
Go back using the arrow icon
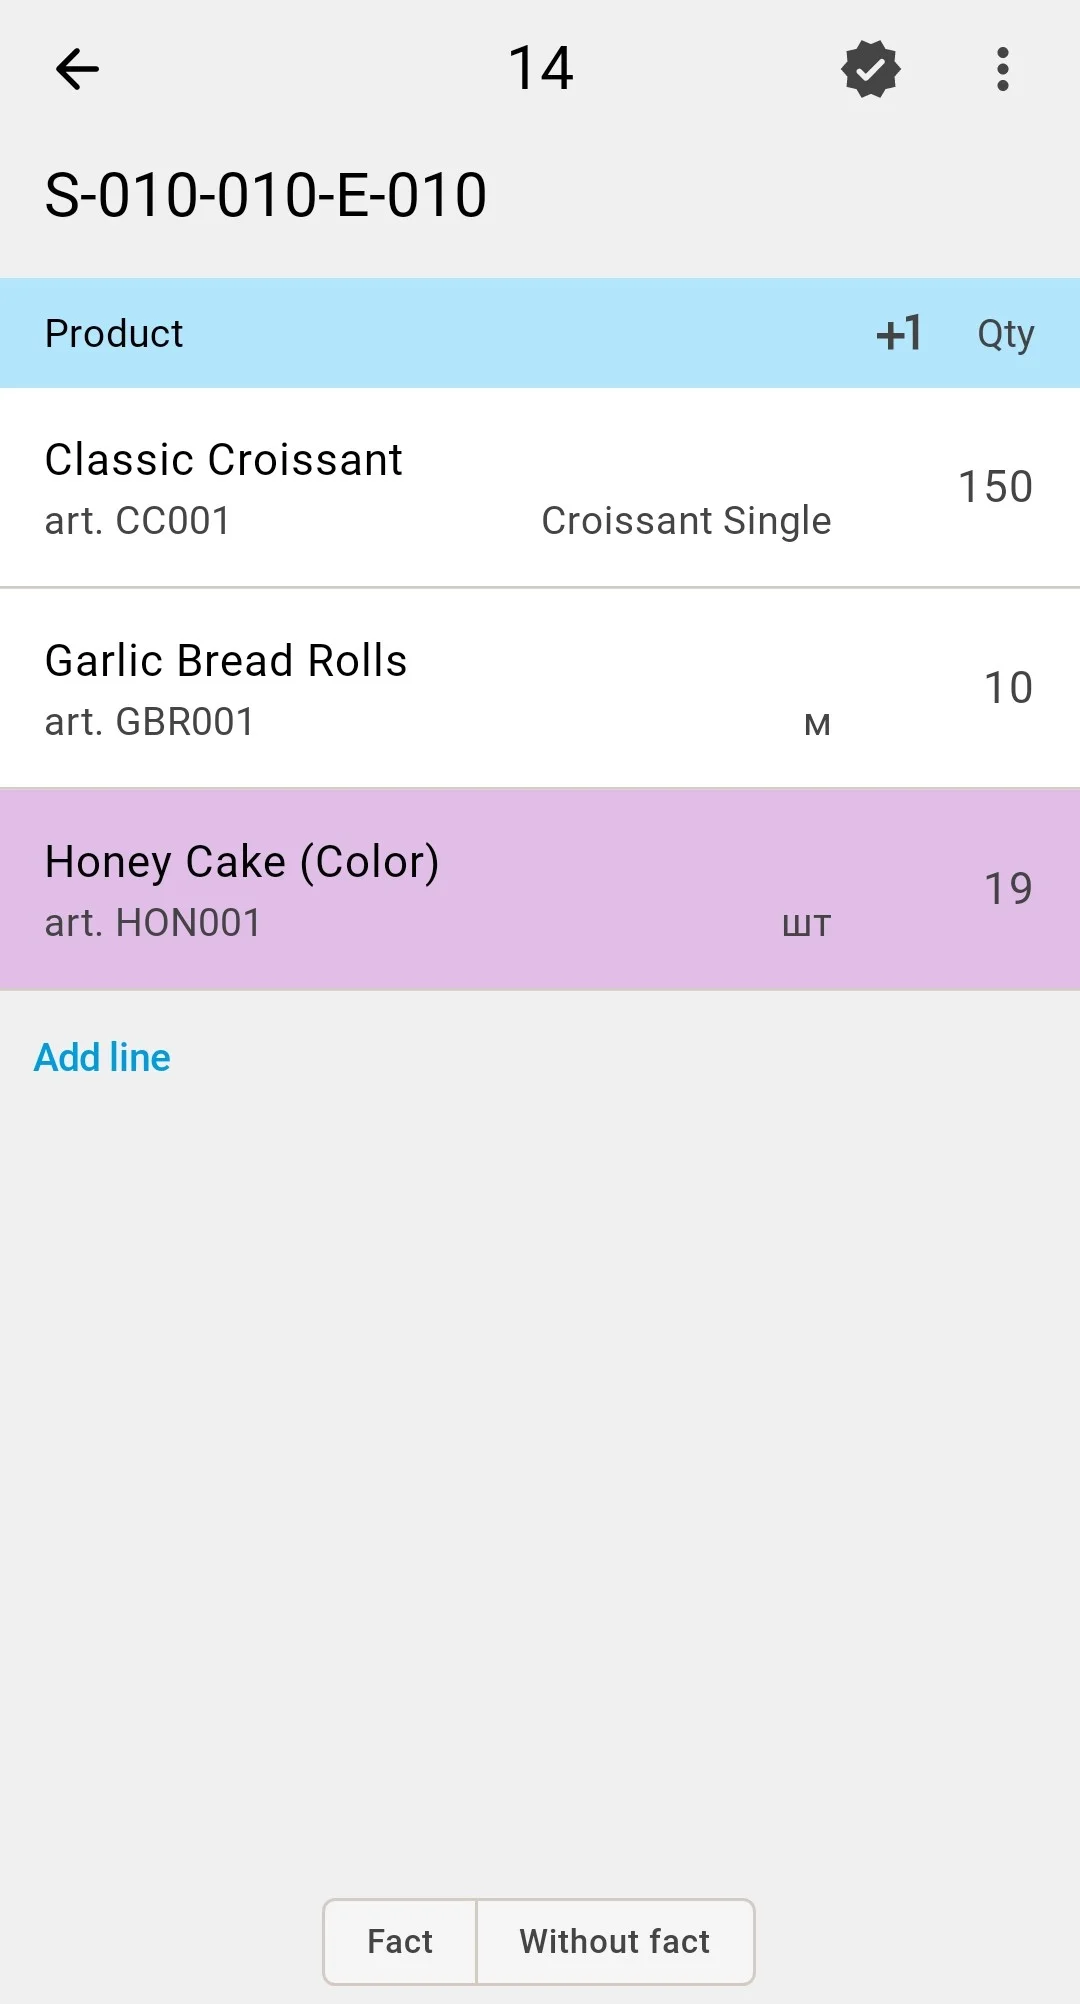77,69
